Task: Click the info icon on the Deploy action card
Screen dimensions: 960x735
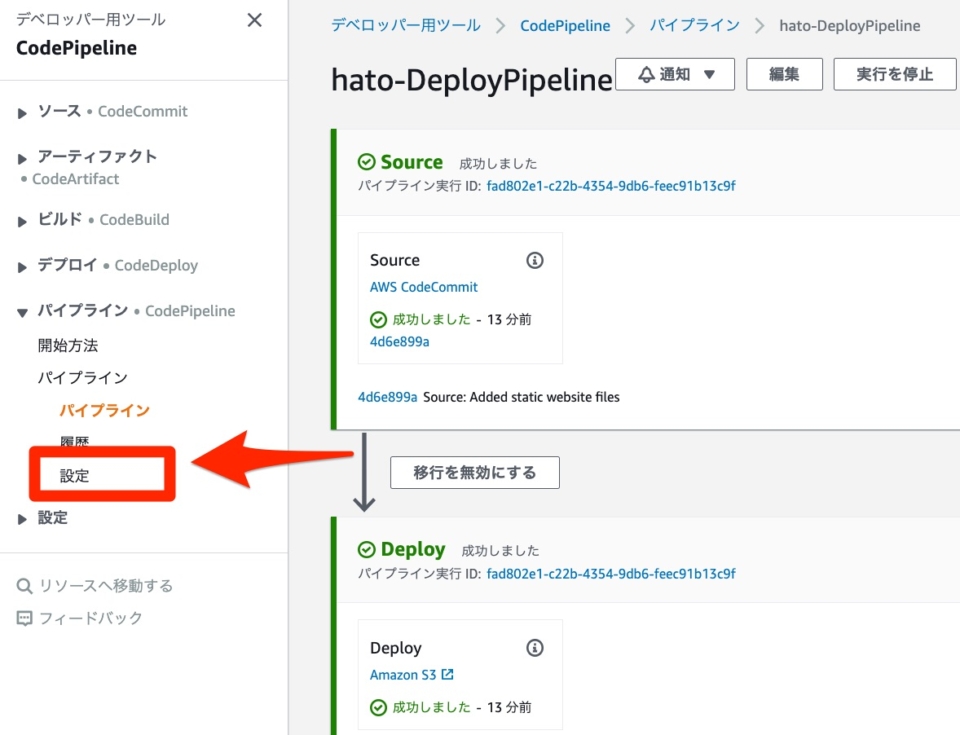Action: click(x=534, y=648)
